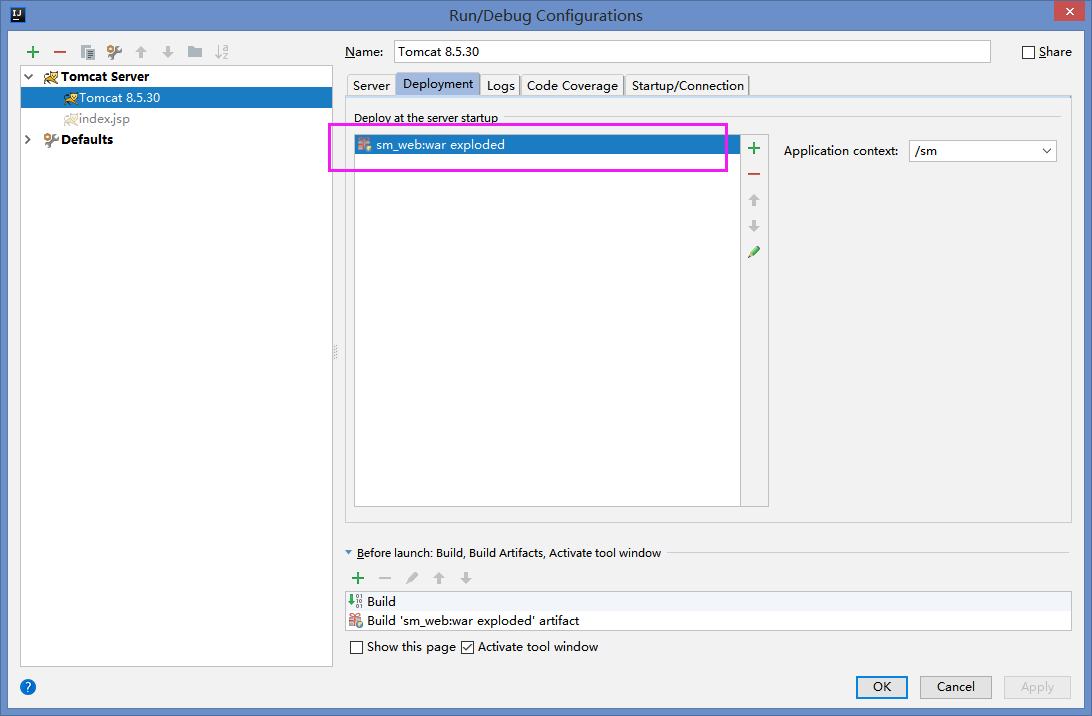Viewport: 1092px width, 716px height.
Task: Add new configuration with green plus
Action: [33, 52]
